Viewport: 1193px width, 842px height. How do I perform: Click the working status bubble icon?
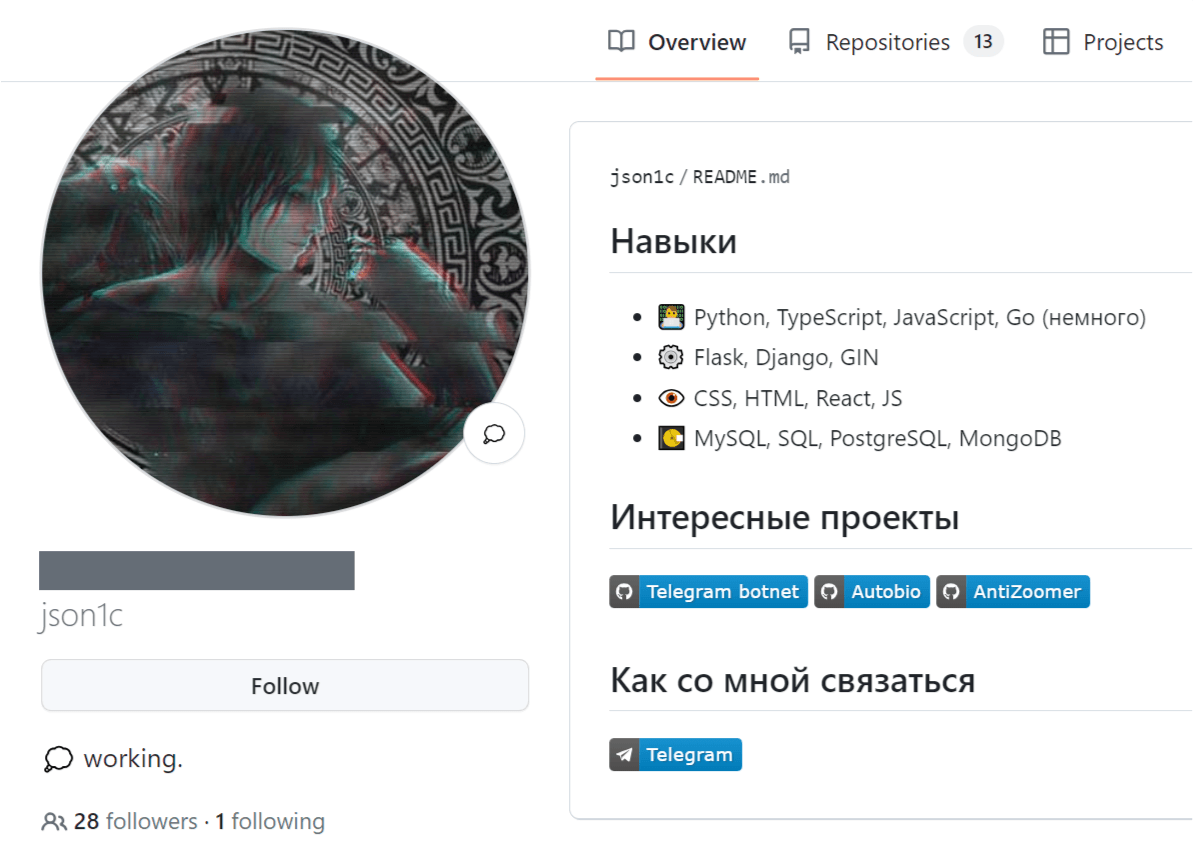(x=58, y=760)
